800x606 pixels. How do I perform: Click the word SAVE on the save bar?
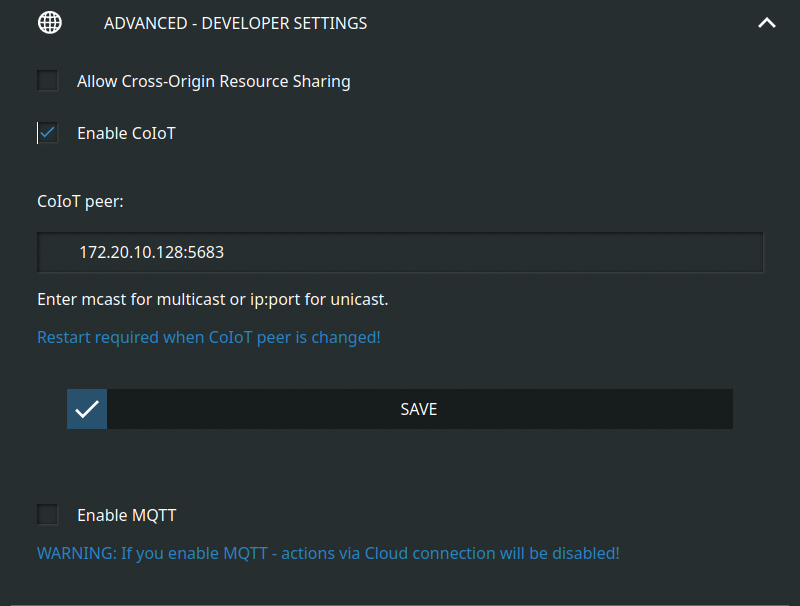click(419, 409)
